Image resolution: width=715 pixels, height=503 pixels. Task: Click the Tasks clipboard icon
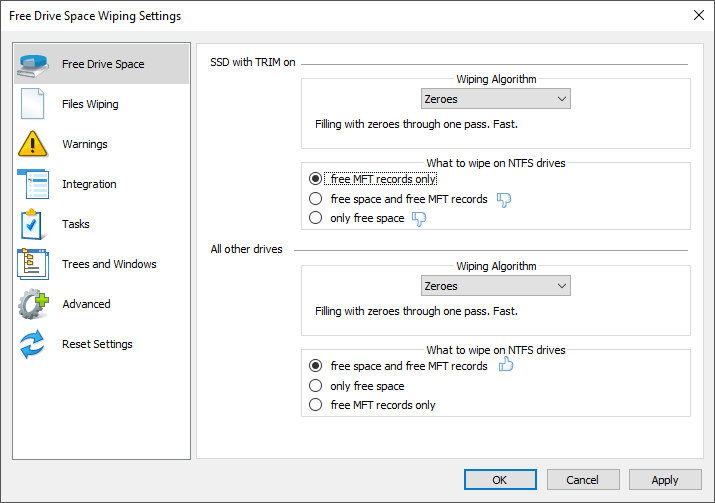32,224
